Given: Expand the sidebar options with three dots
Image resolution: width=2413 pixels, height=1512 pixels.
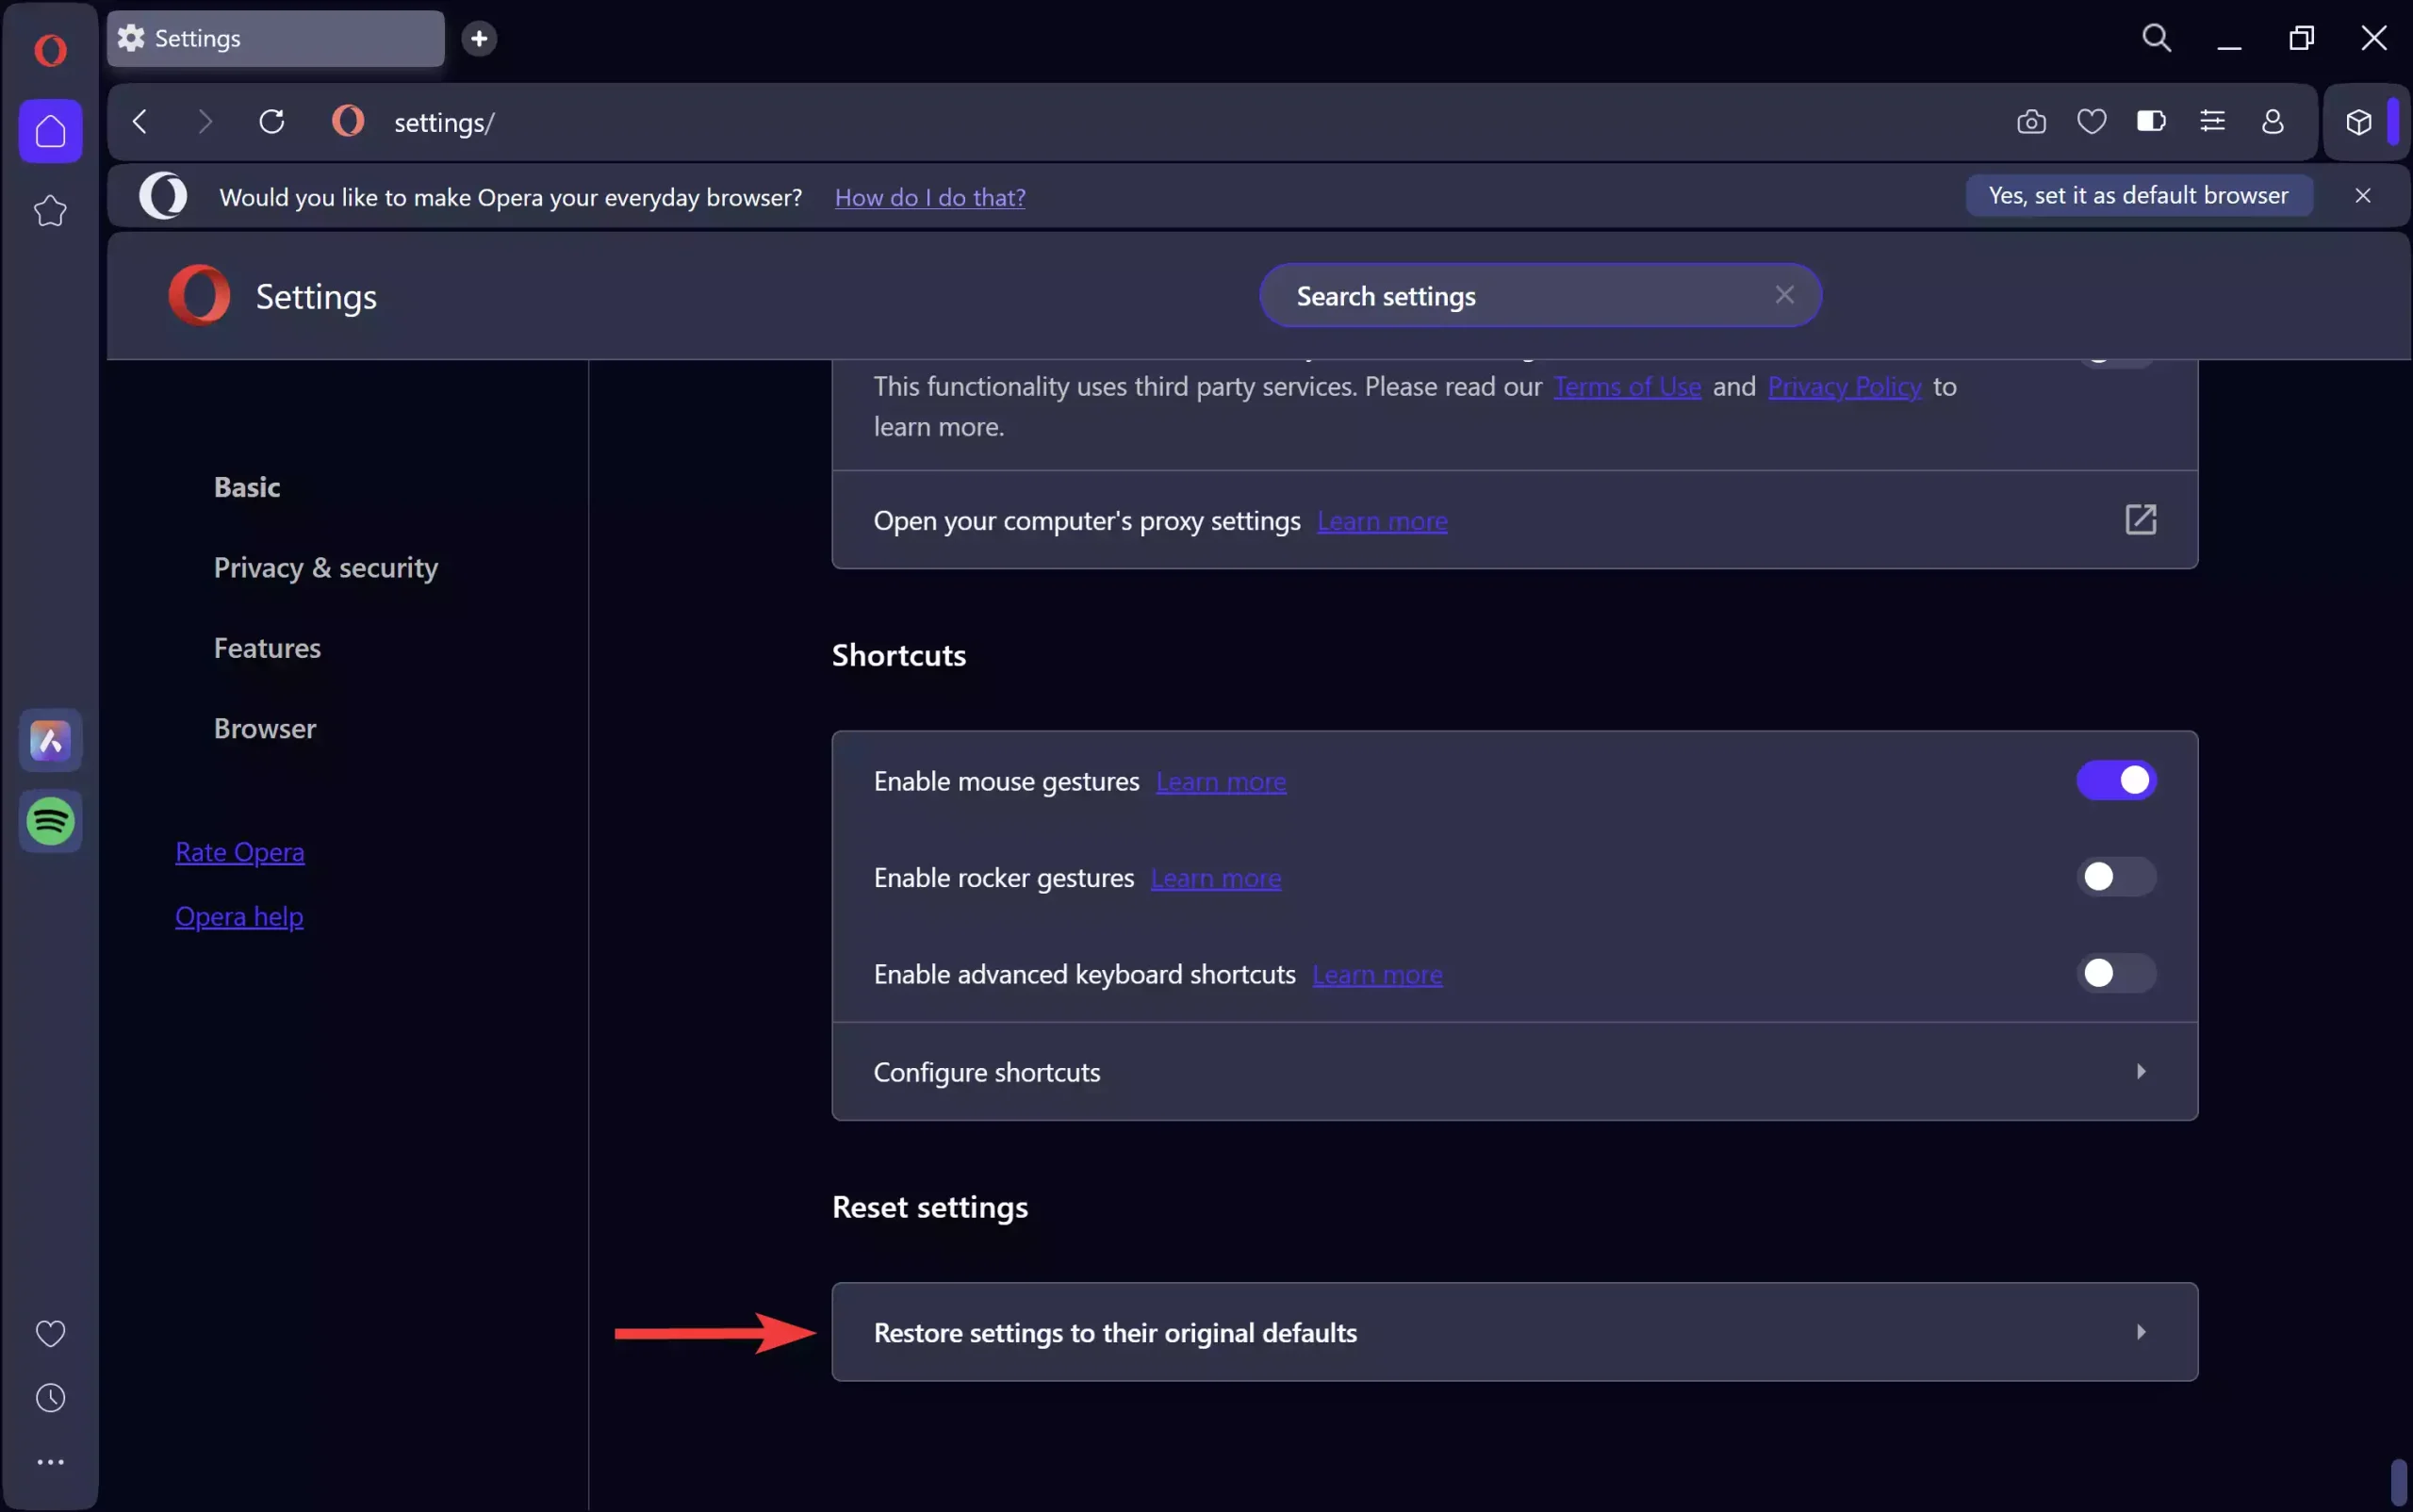Looking at the screenshot, I should (x=50, y=1462).
